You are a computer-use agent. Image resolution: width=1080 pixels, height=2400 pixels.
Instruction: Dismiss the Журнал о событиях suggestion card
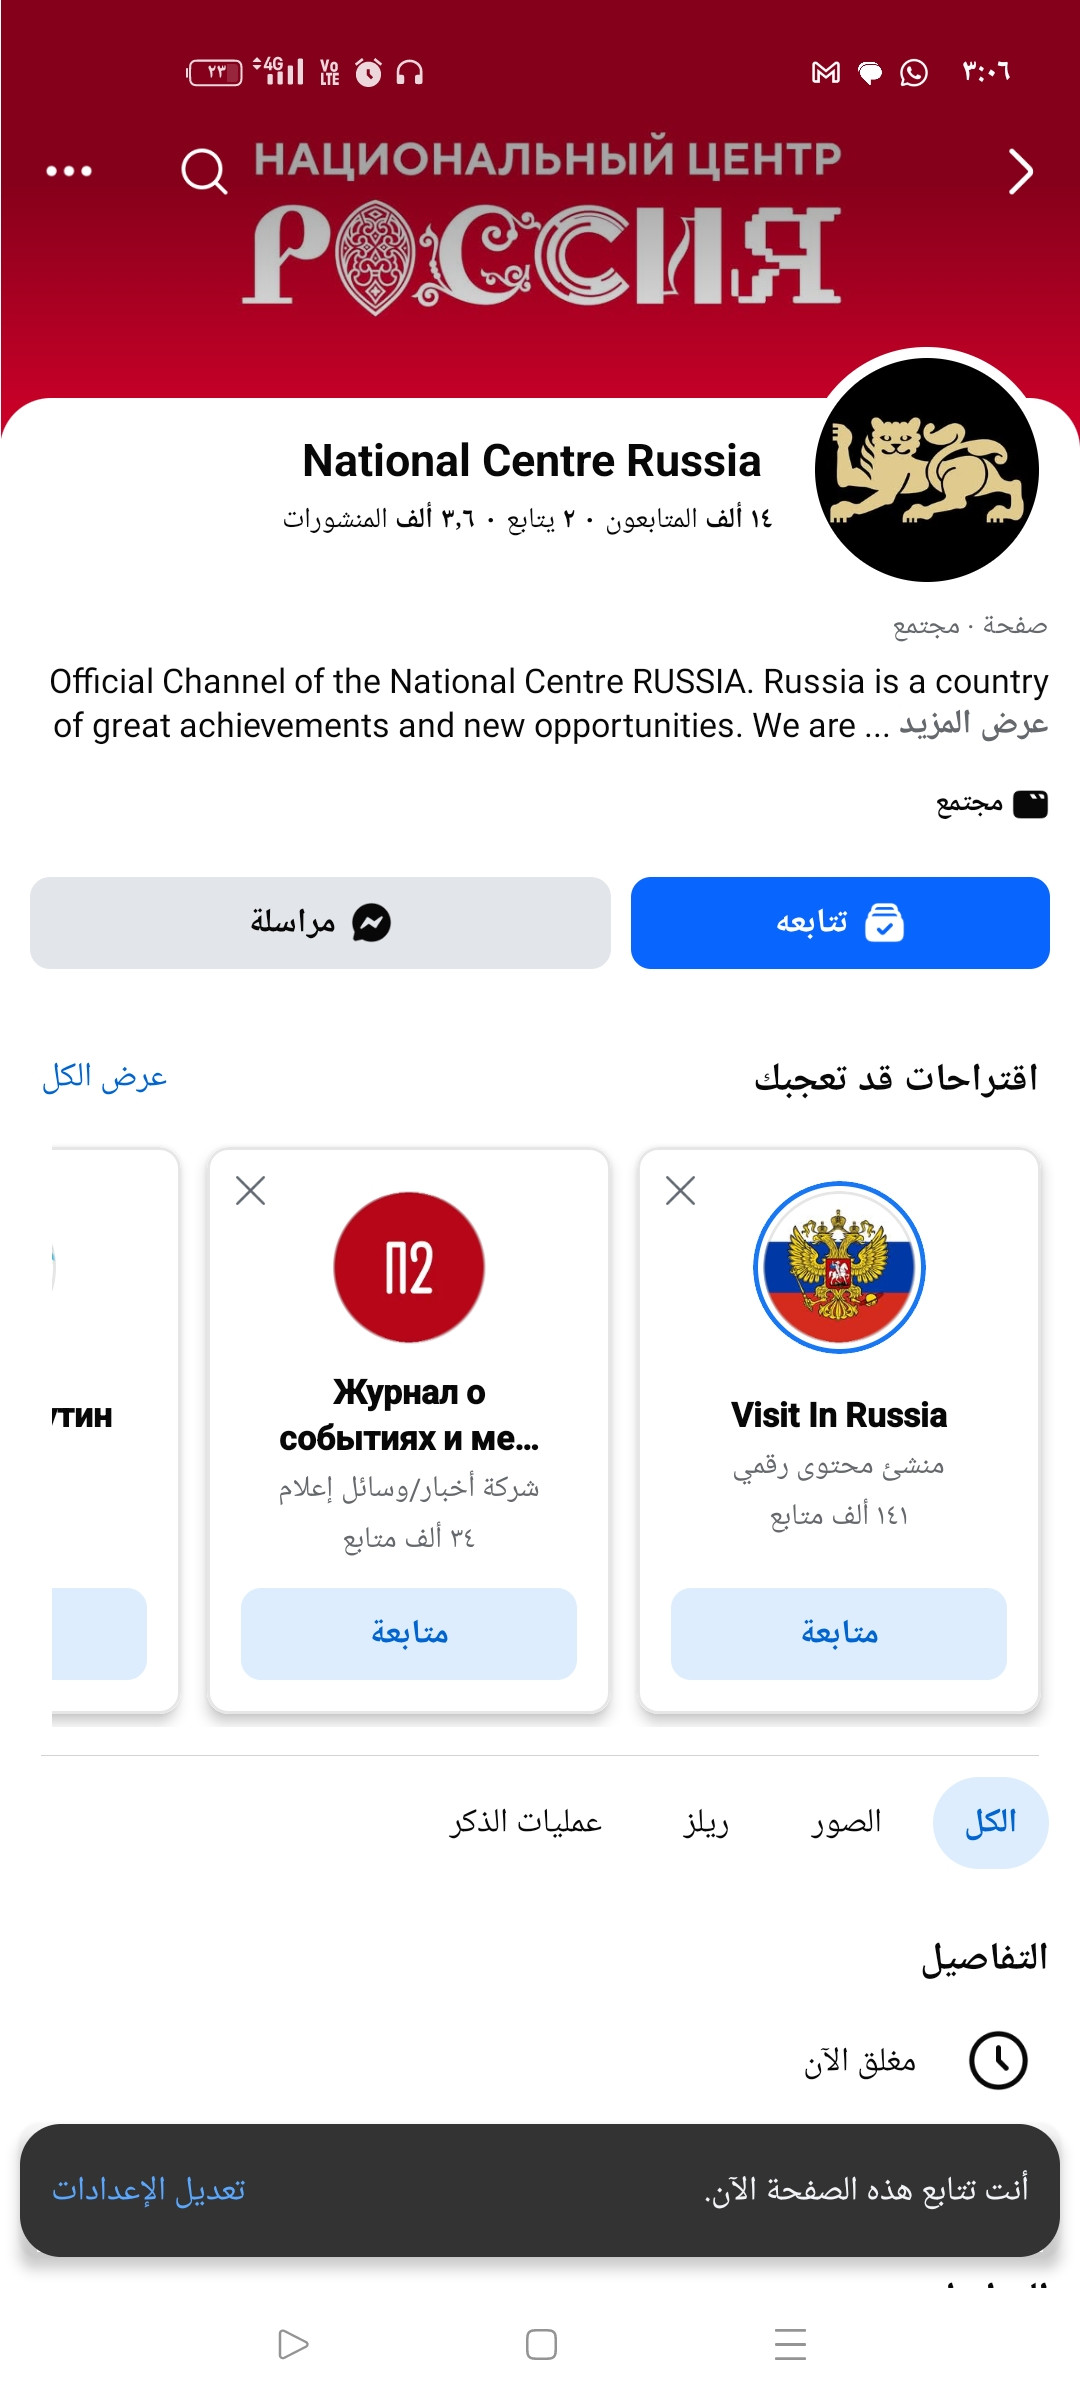tap(250, 1190)
